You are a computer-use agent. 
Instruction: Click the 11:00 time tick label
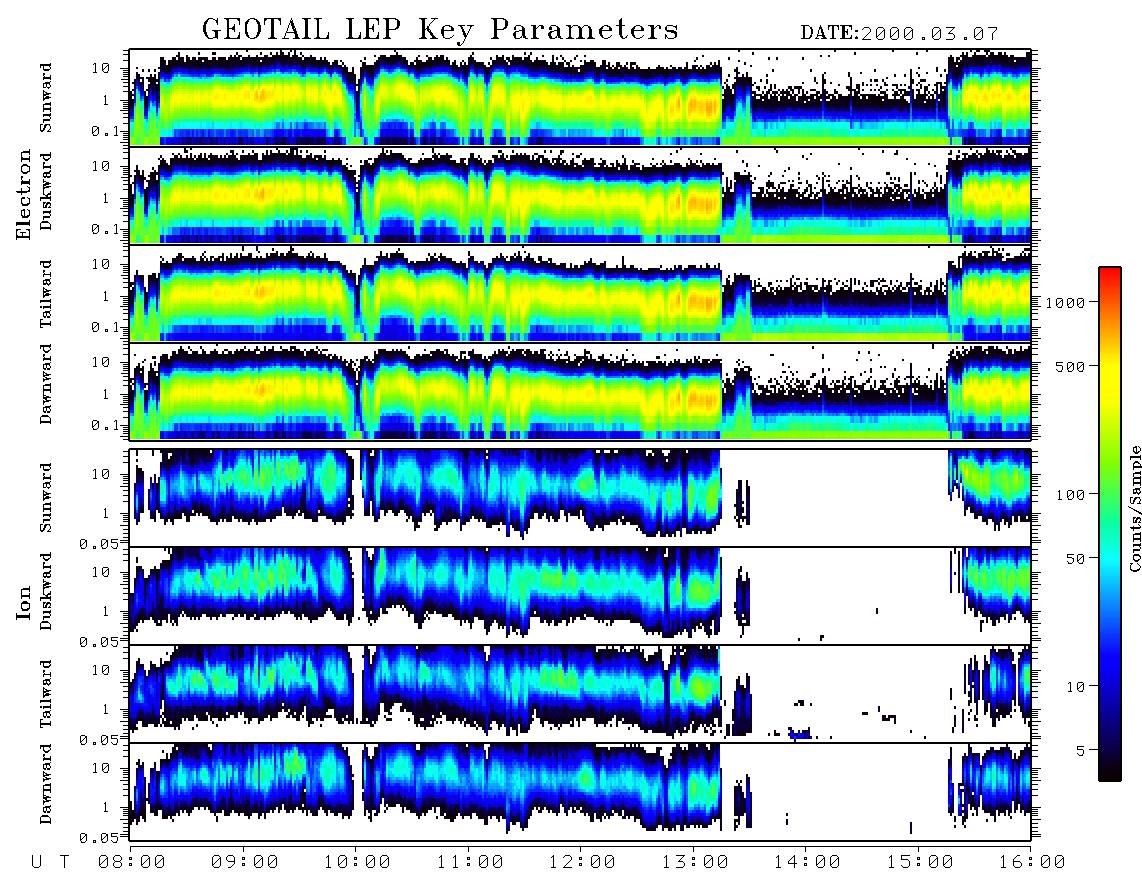tap(470, 863)
